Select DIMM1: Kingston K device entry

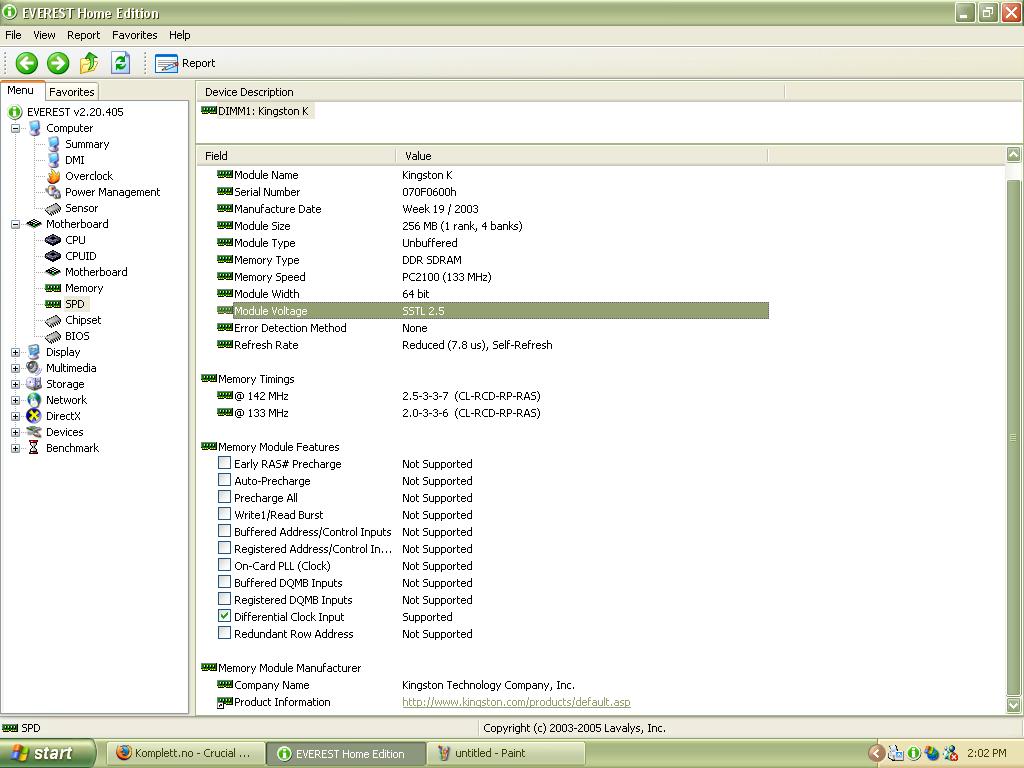[263, 111]
